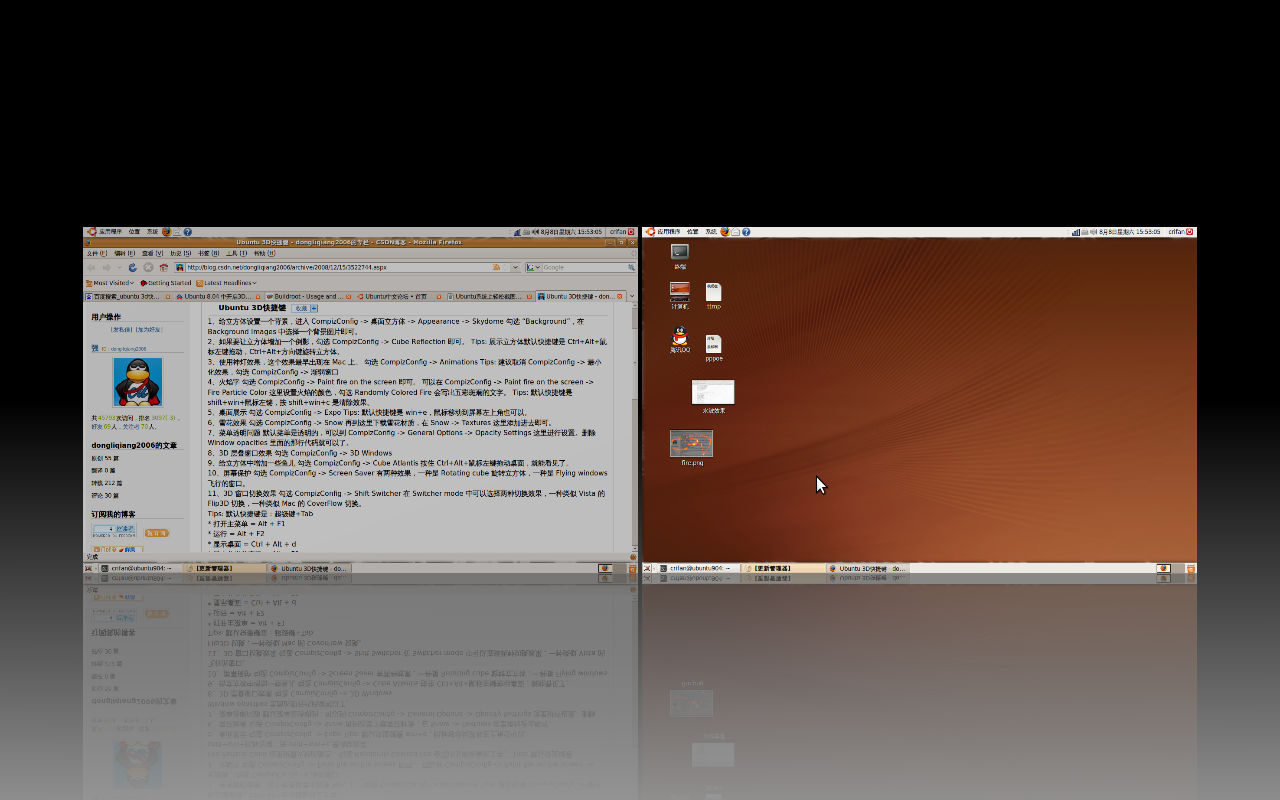This screenshot has height=800, width=1280.
Task: Click the mail launcher in the Firefox workspace's panel
Action: coord(176,232)
